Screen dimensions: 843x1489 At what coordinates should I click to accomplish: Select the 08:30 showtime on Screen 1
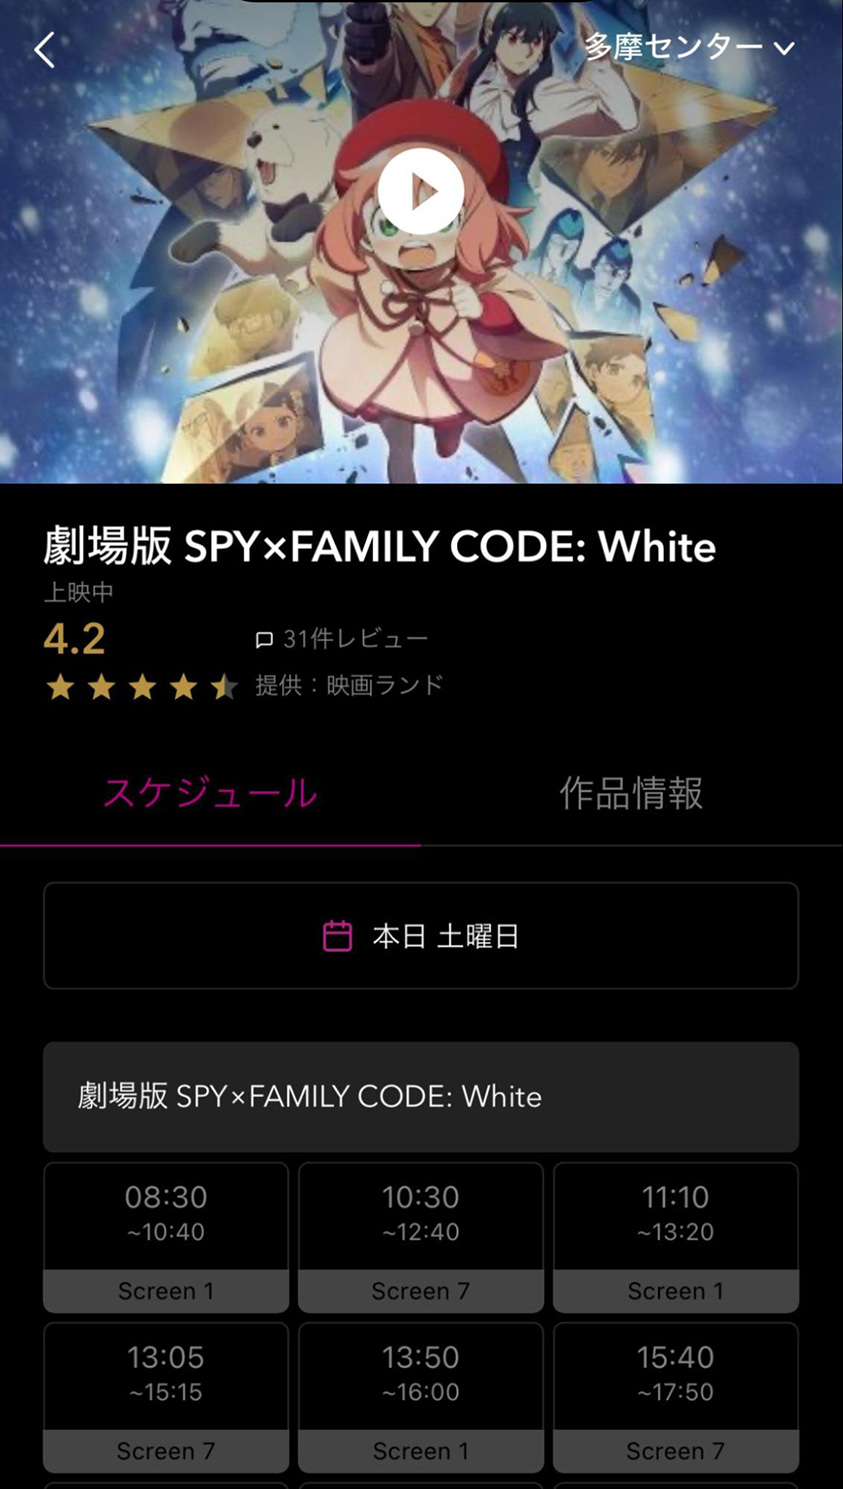click(166, 1237)
